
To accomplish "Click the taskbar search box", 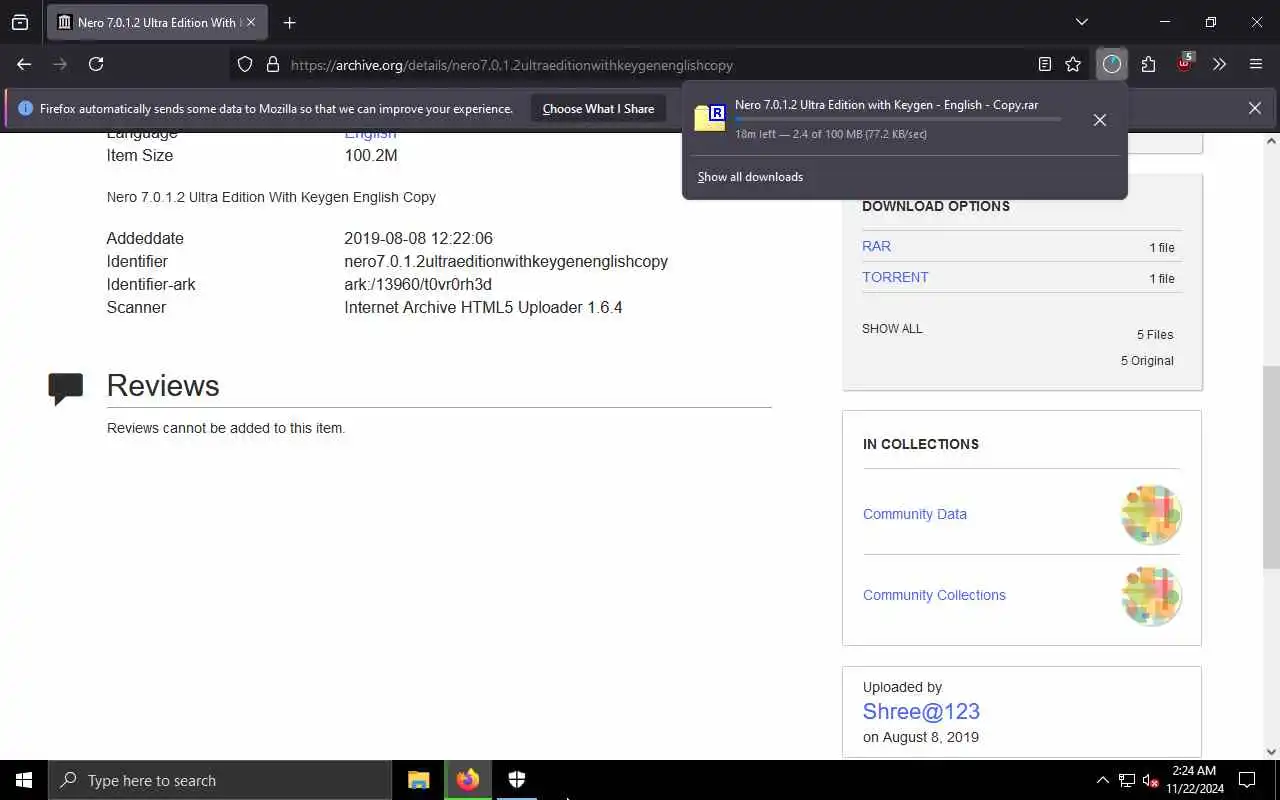I will coord(220,780).
